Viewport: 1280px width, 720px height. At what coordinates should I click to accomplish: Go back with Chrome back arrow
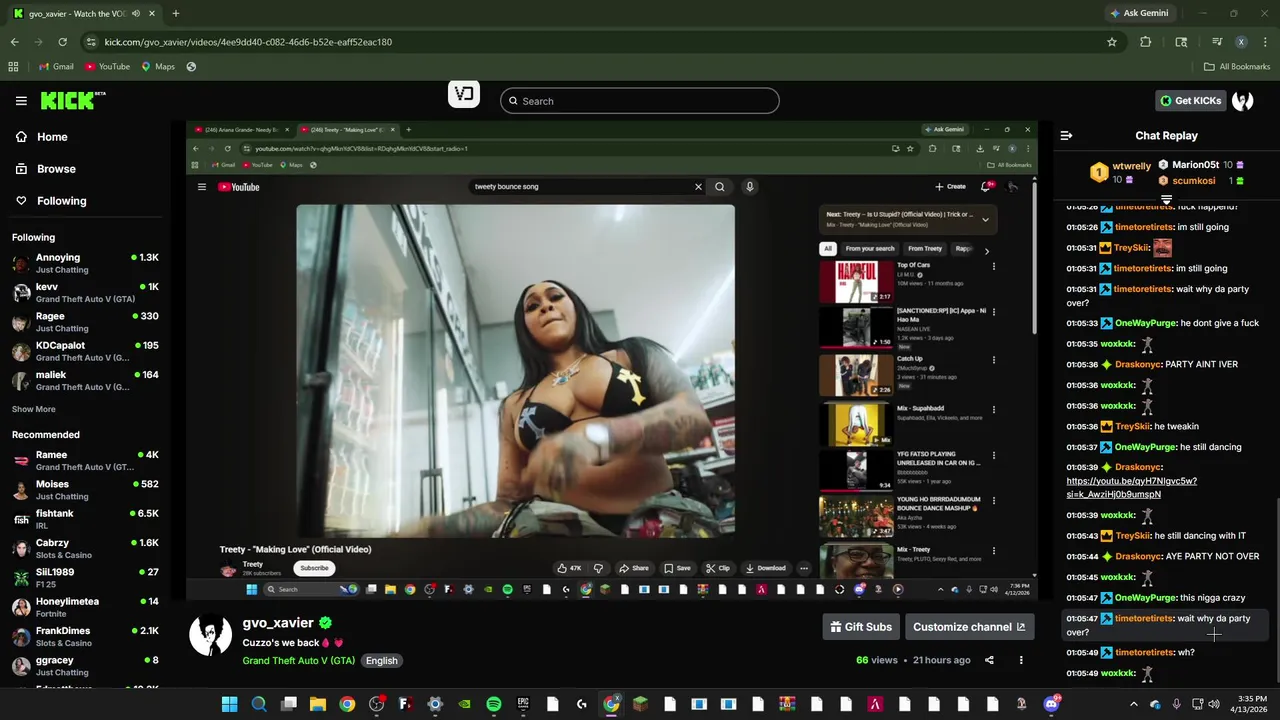[14, 42]
